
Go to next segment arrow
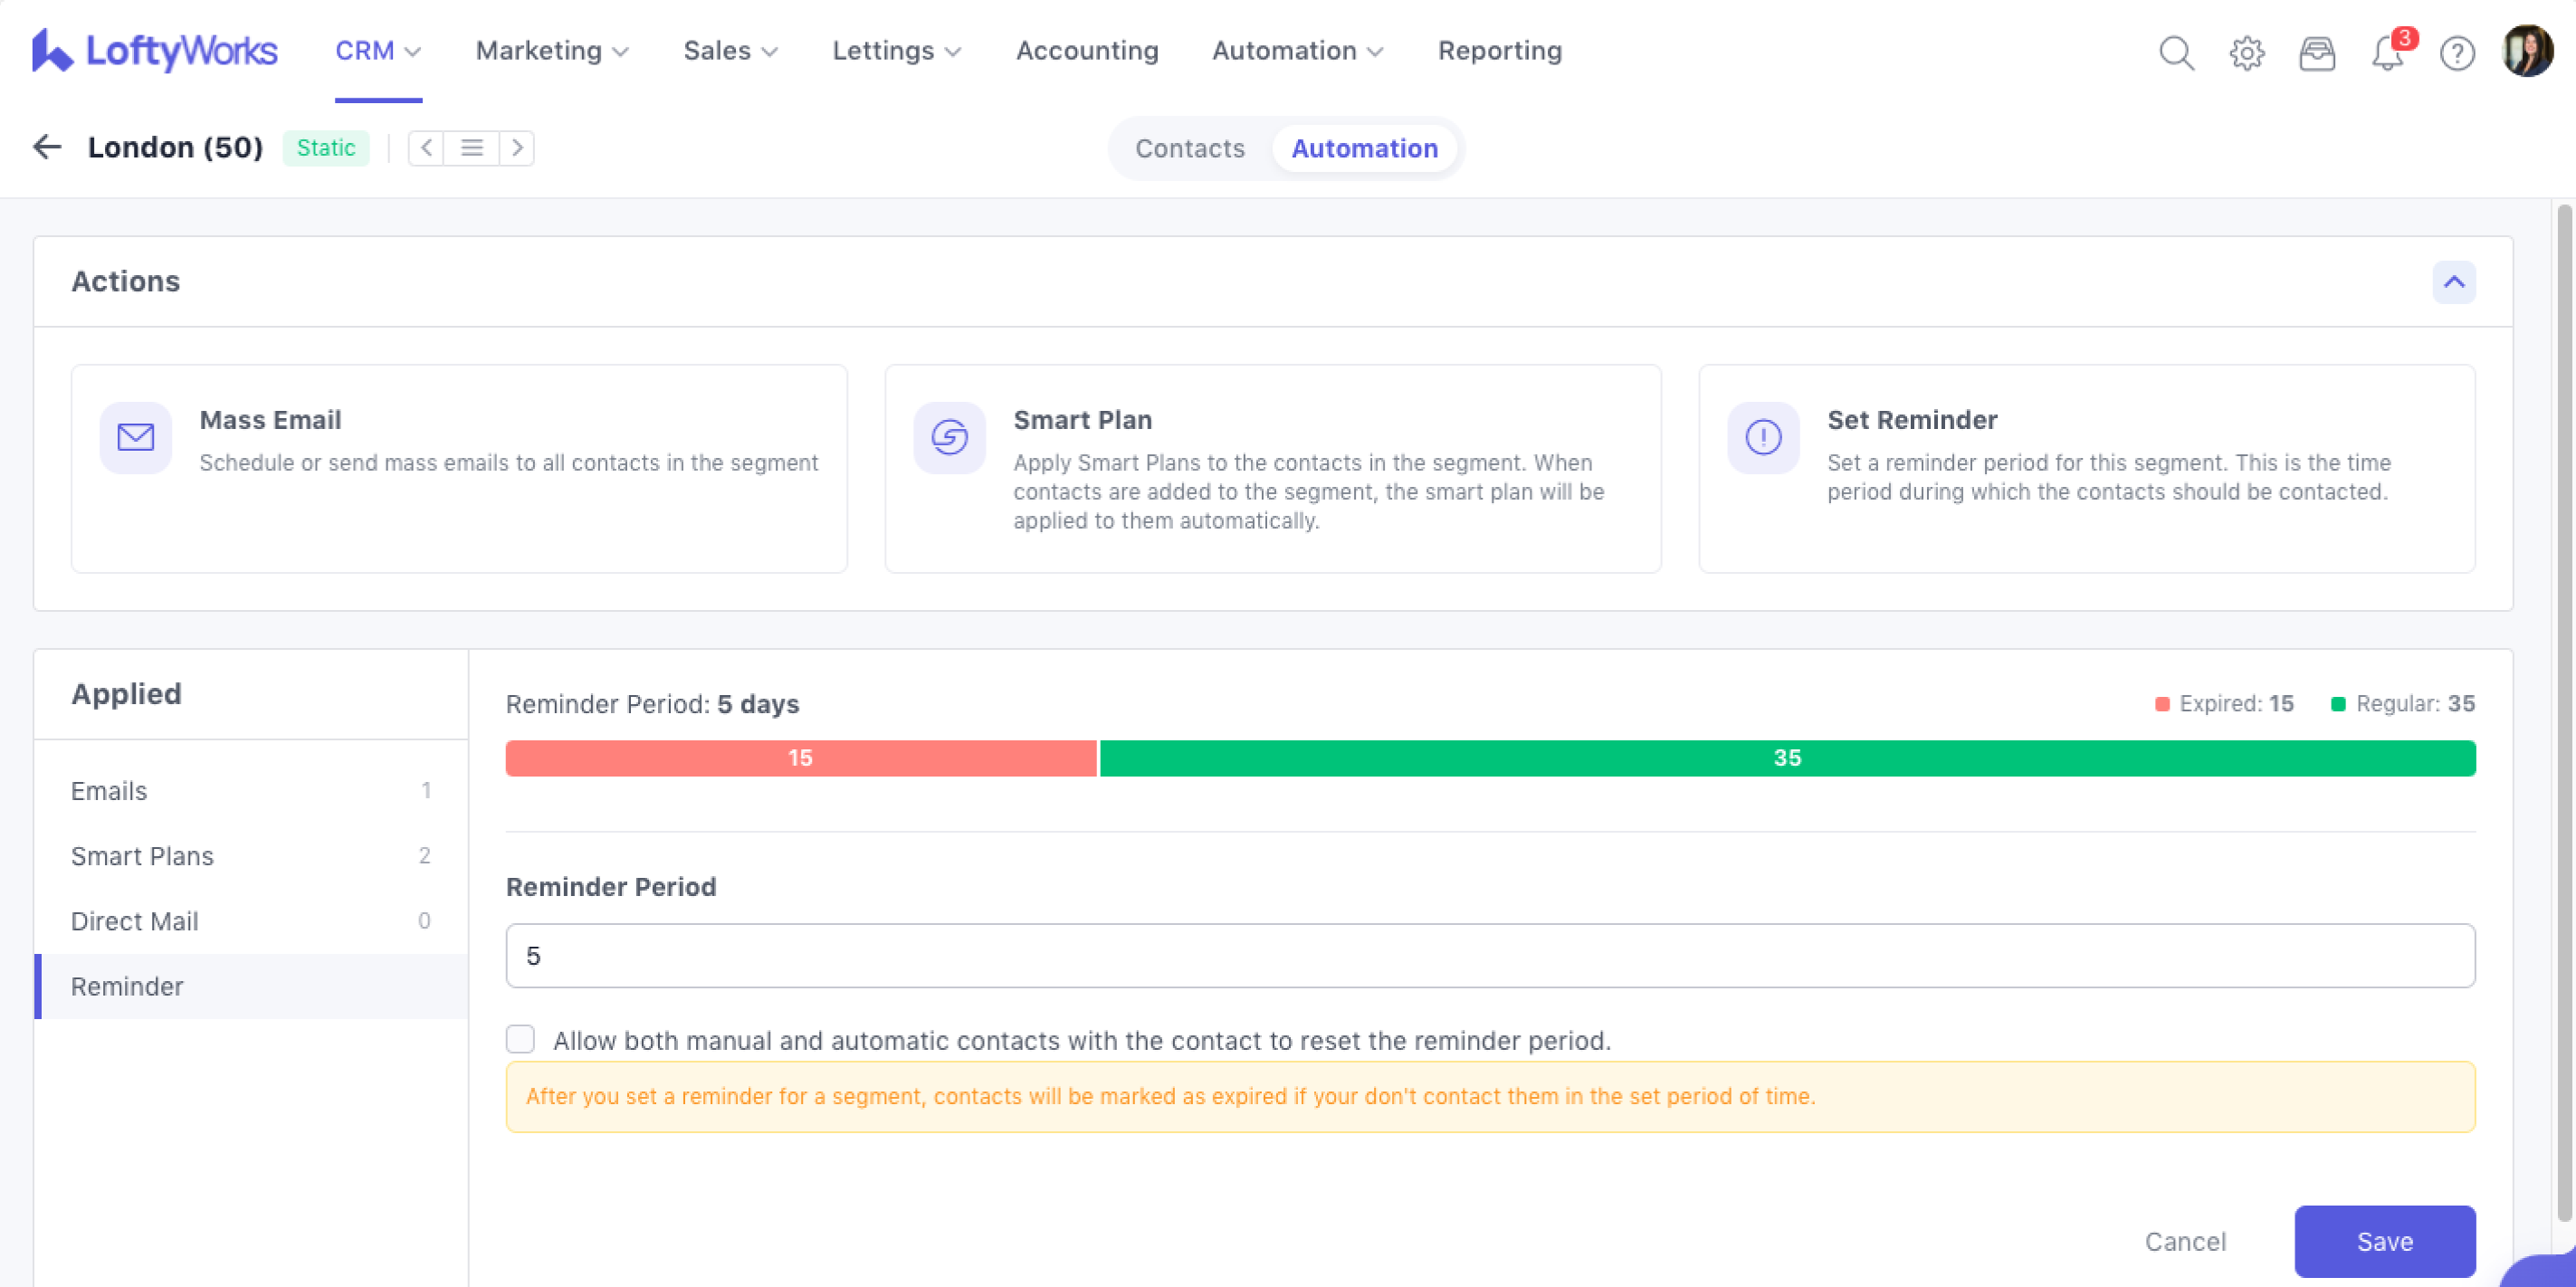coord(517,148)
